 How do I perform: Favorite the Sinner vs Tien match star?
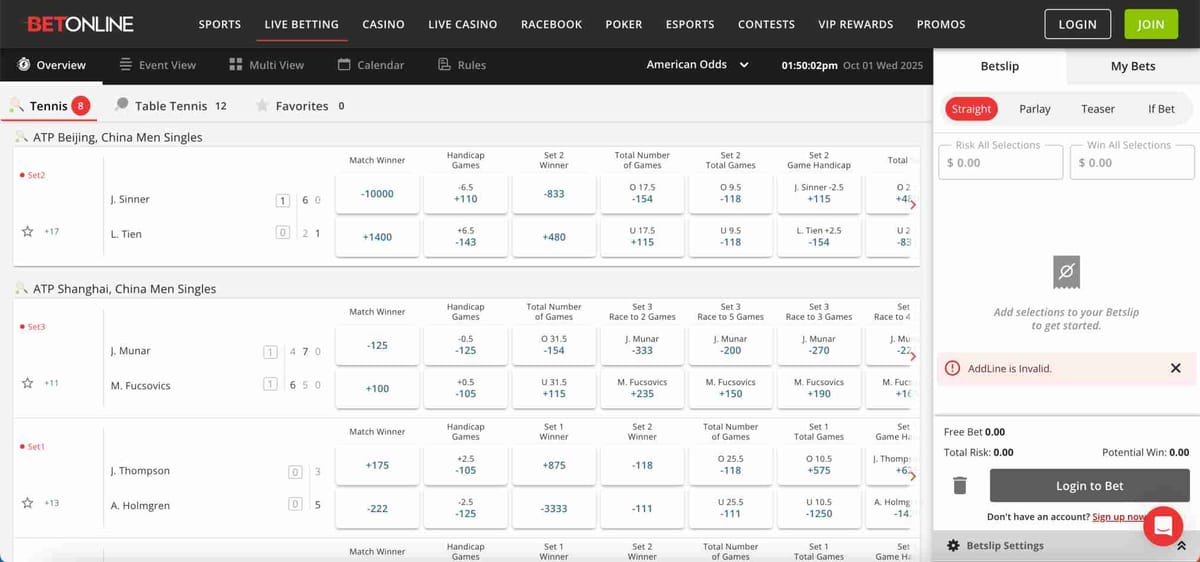27,231
